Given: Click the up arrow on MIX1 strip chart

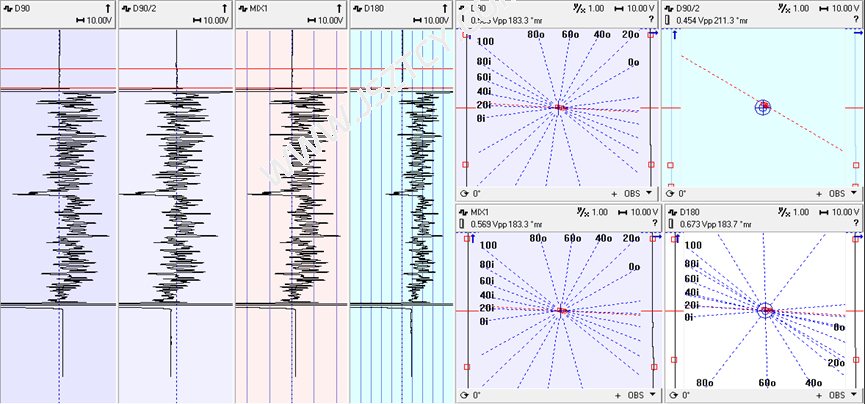Looking at the screenshot, I should click(x=339, y=8).
